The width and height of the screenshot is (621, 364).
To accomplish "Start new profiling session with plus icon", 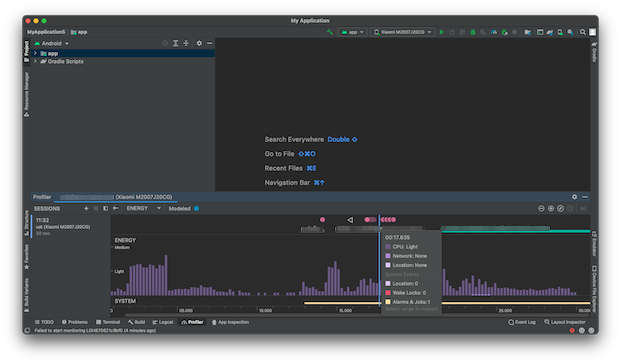I will point(86,208).
